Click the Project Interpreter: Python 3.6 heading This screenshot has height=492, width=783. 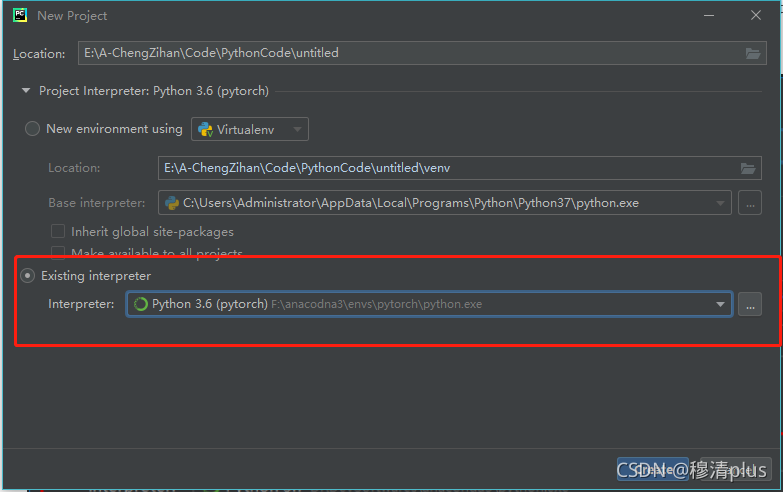[154, 91]
